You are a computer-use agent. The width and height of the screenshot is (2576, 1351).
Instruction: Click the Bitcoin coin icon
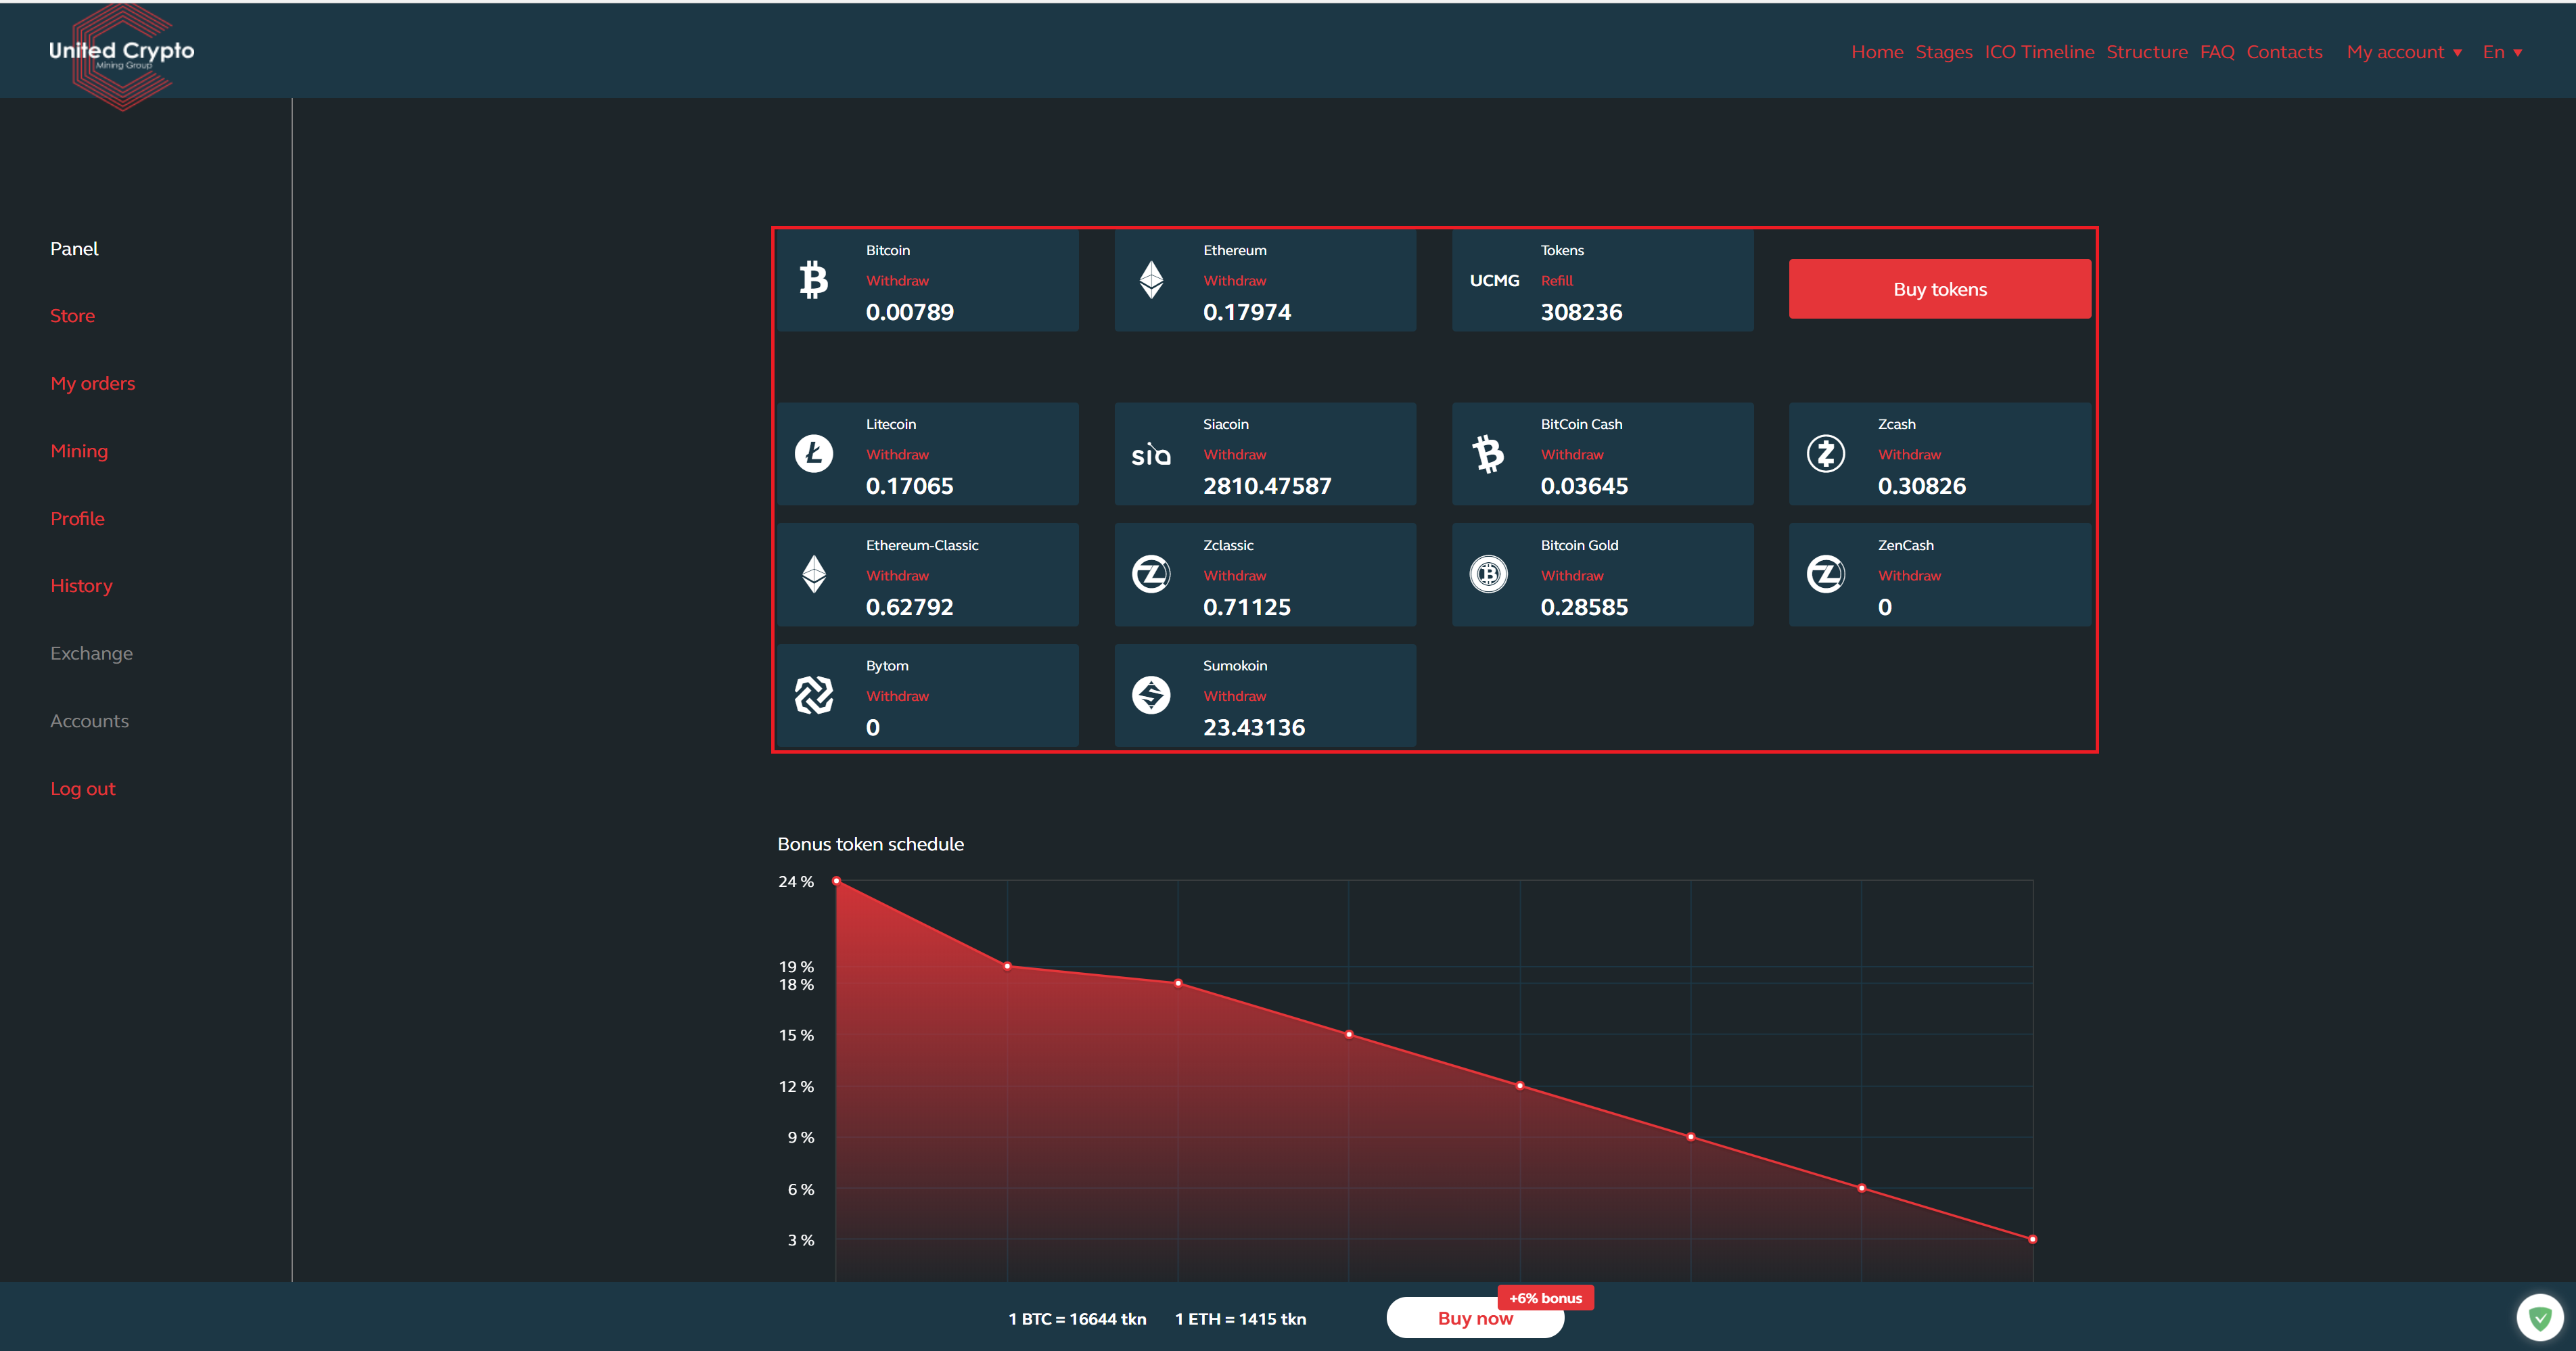pos(813,280)
